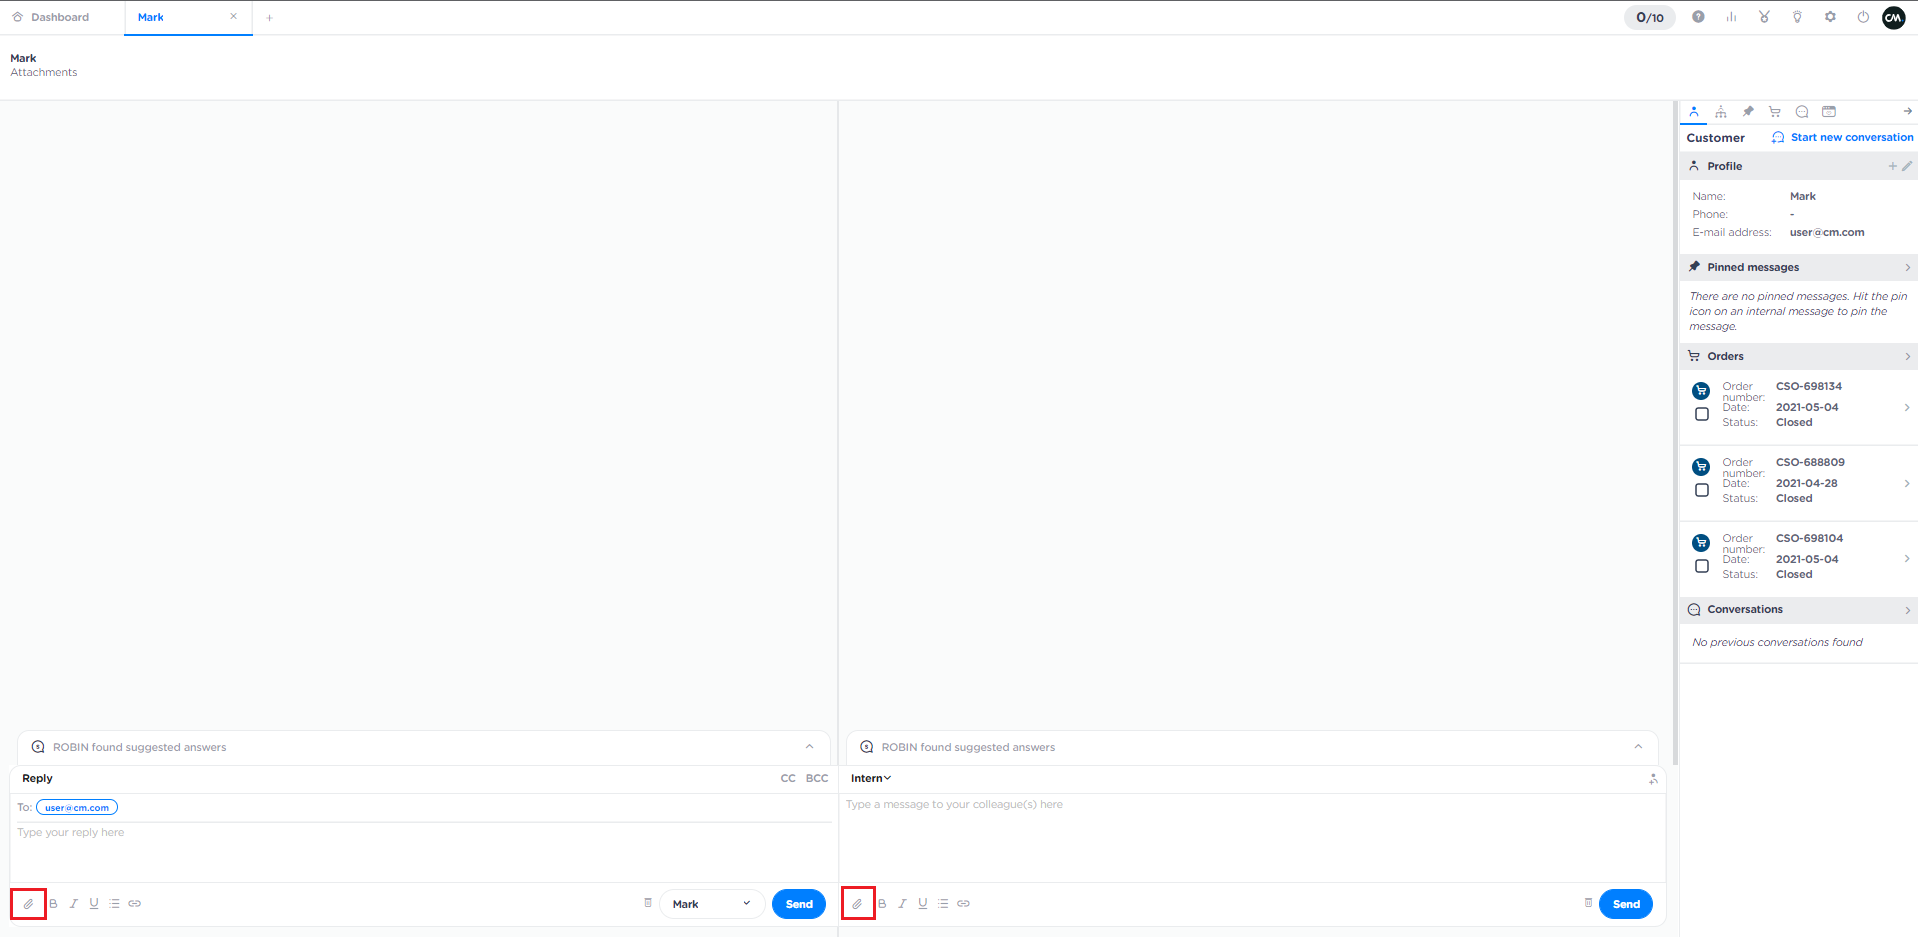1918x937 pixels.
Task: Tick the checkbox for order CSO-698134
Action: [x=1701, y=414]
